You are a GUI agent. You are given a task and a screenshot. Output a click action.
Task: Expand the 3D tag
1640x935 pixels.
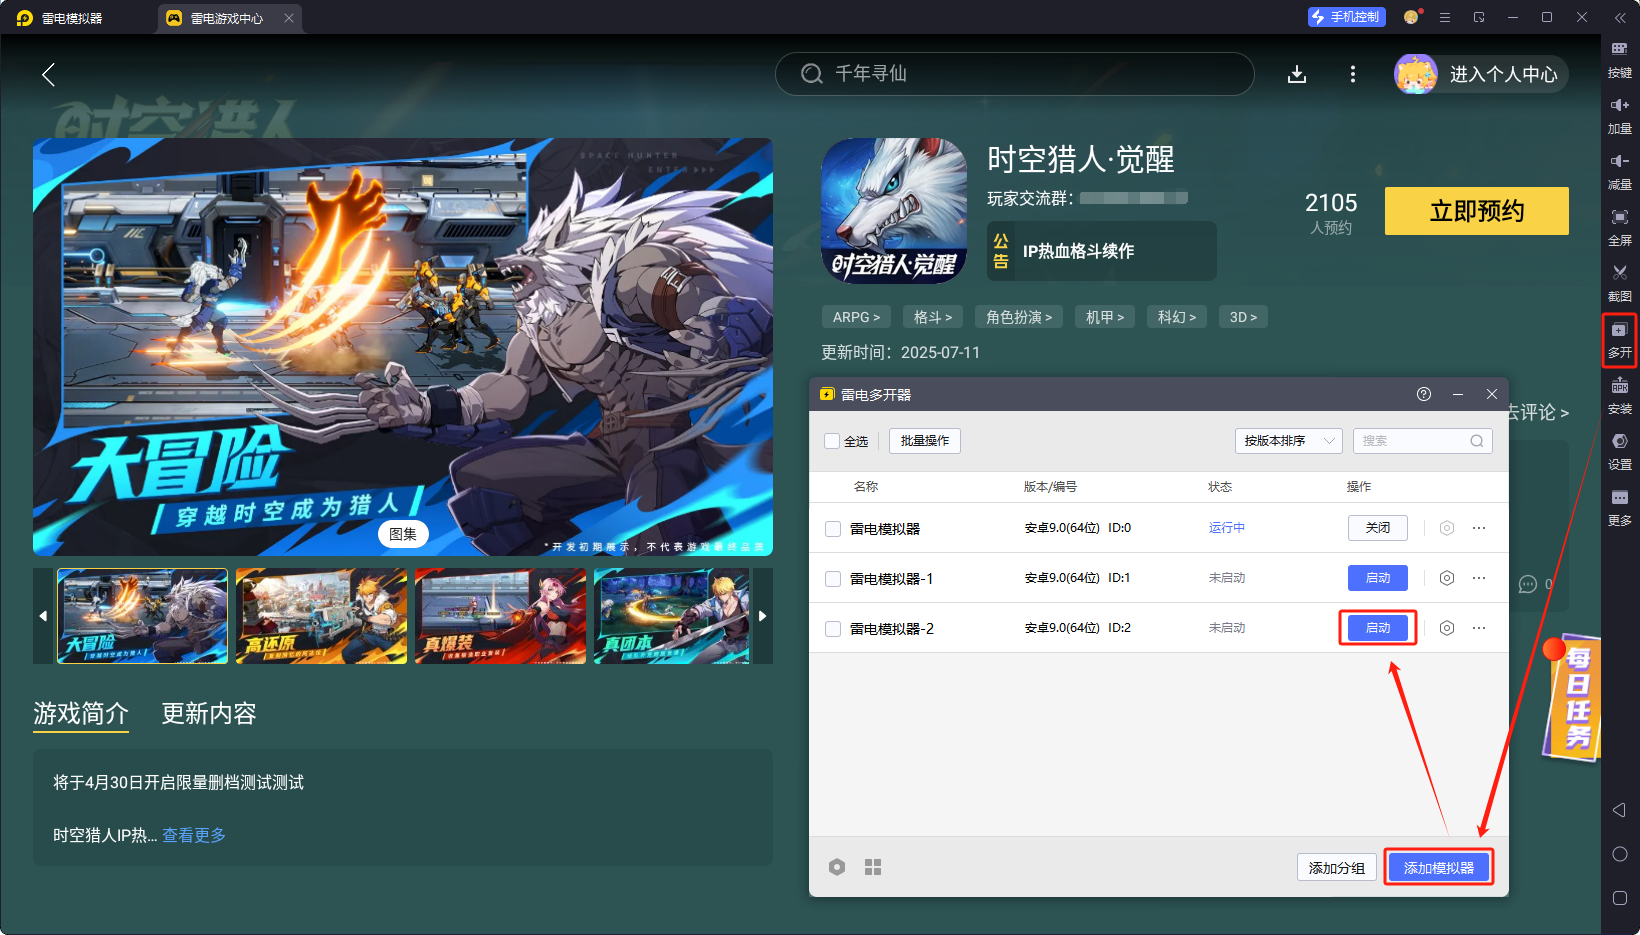1243,317
